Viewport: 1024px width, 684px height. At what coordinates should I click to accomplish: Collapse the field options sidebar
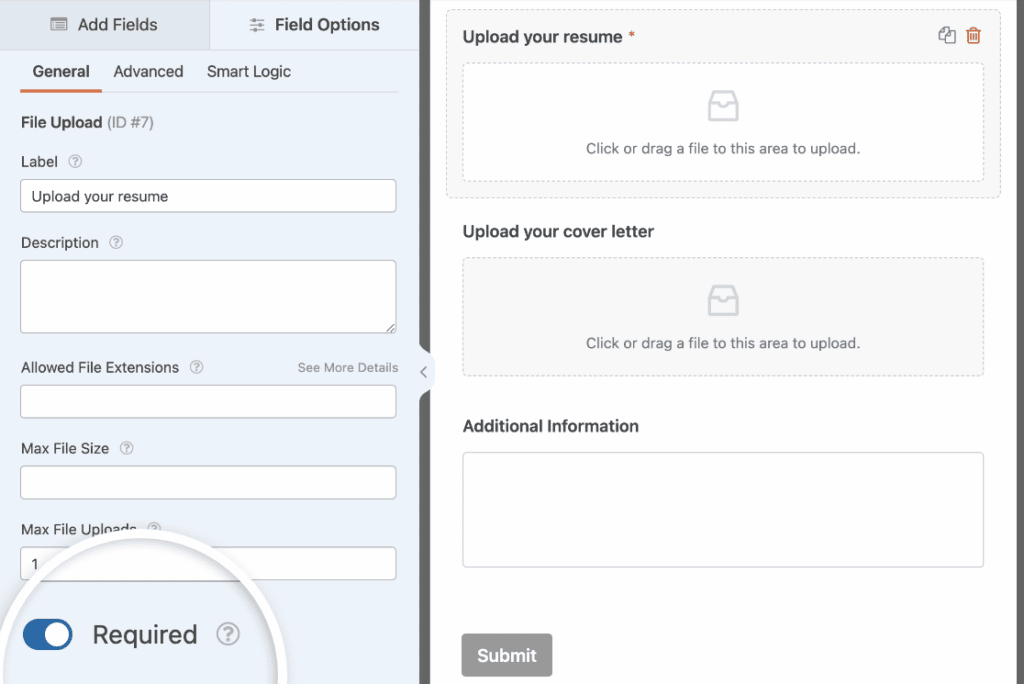coord(425,370)
